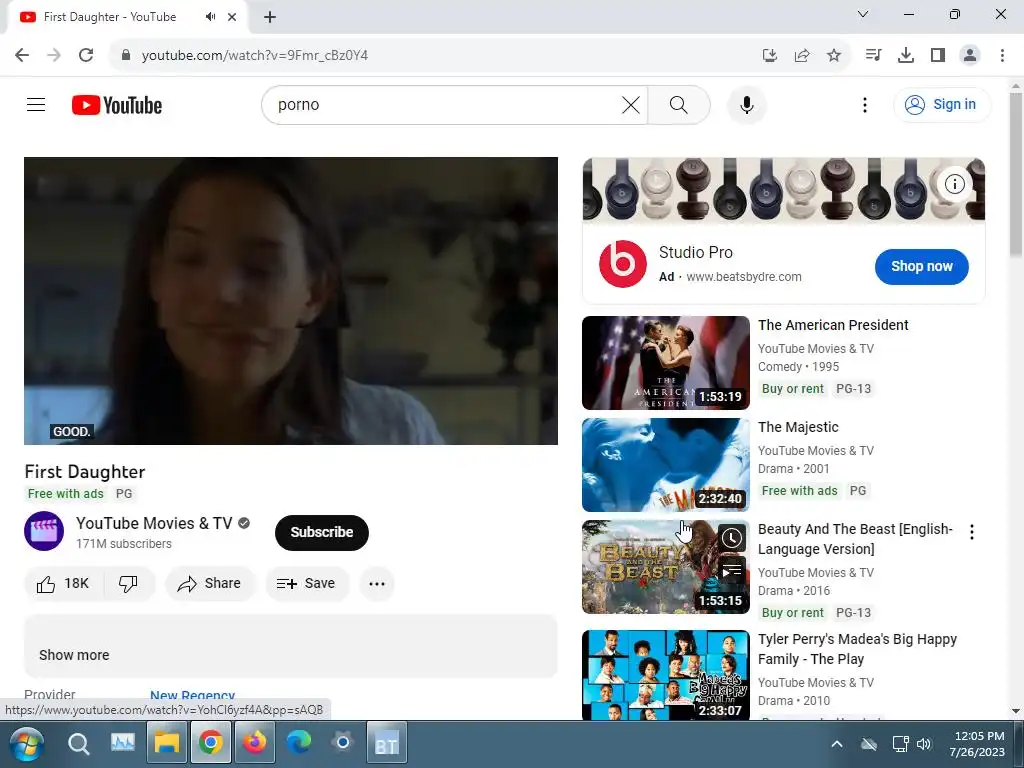Open Tyler Perry's Madea's Big Happy Family title

(x=857, y=648)
